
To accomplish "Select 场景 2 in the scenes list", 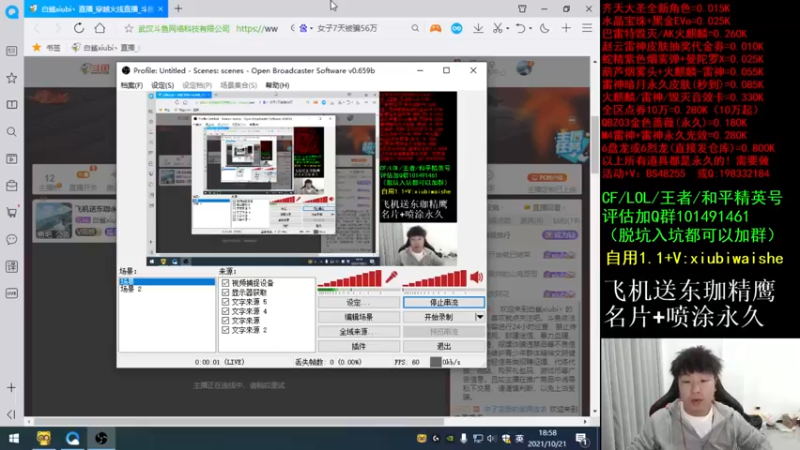I will (x=131, y=289).
